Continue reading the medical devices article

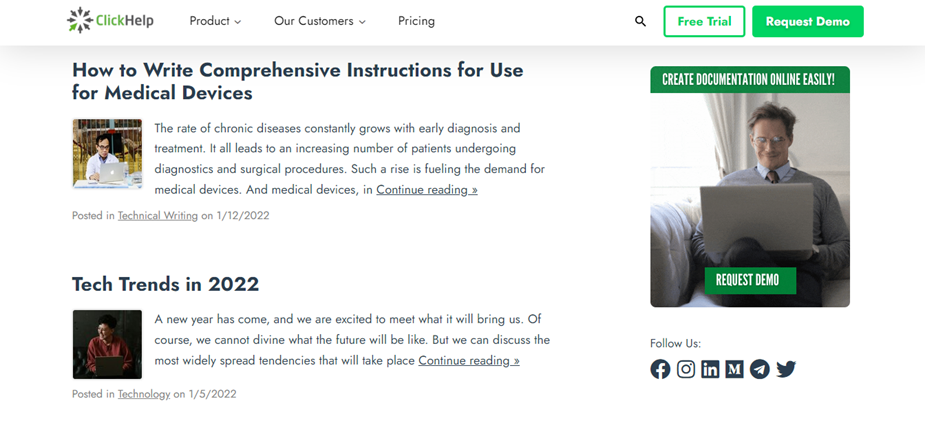pyautogui.click(x=426, y=190)
